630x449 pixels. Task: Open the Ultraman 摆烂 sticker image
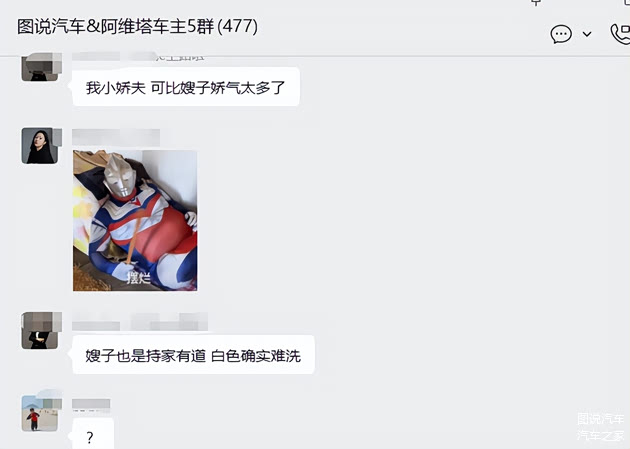[x=135, y=220]
